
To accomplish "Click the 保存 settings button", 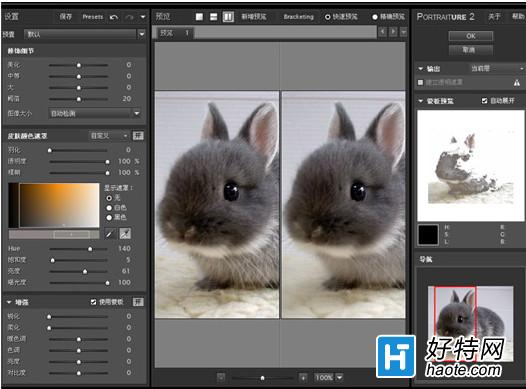I will tap(66, 16).
